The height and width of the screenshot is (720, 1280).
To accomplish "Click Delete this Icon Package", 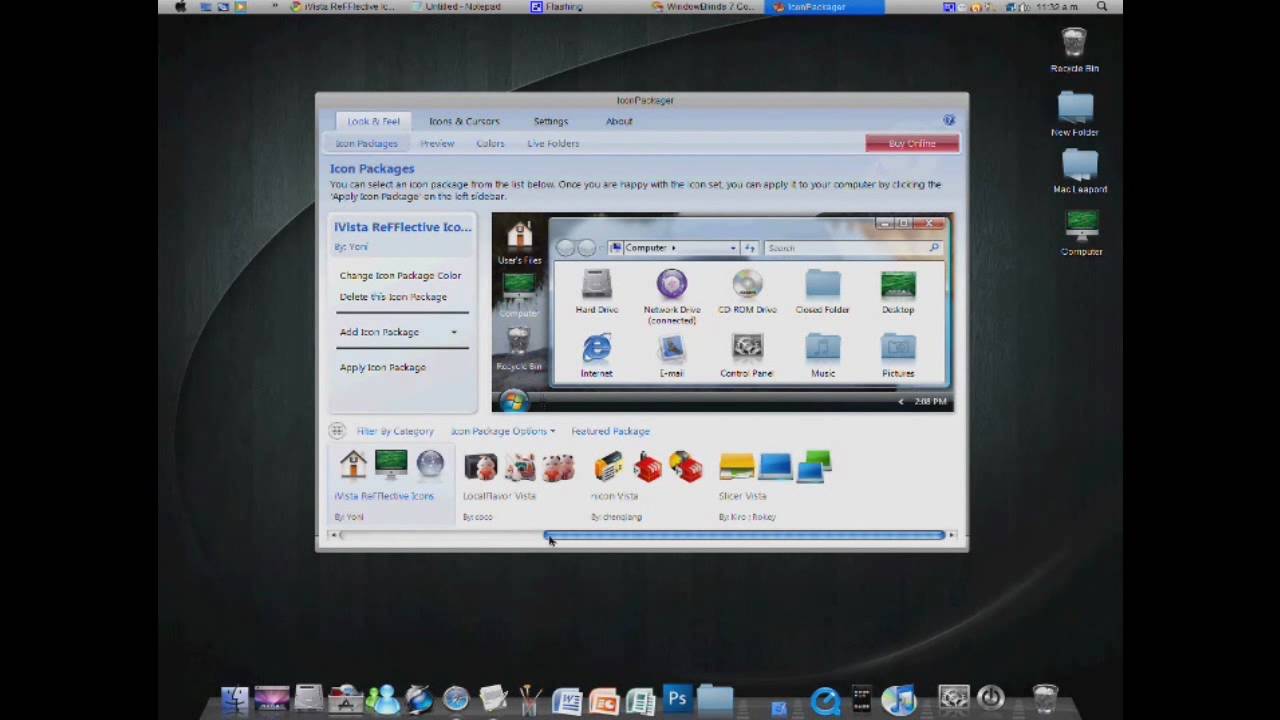I will (393, 296).
